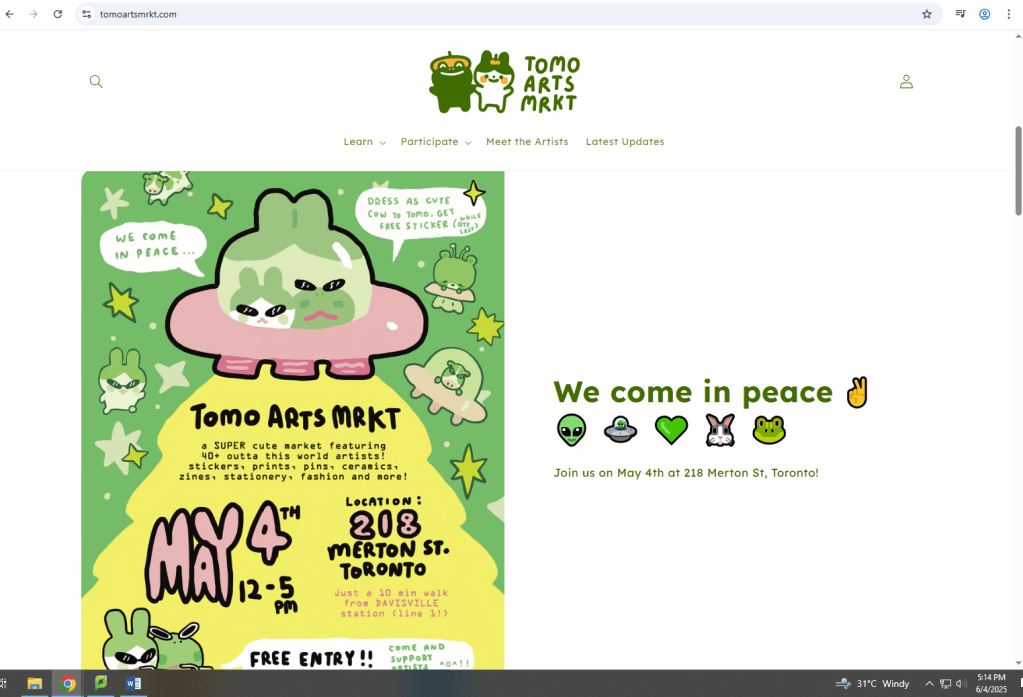The image size is (1023, 697).
Task: Open the Chrome profile avatar icon
Action: pyautogui.click(x=984, y=14)
